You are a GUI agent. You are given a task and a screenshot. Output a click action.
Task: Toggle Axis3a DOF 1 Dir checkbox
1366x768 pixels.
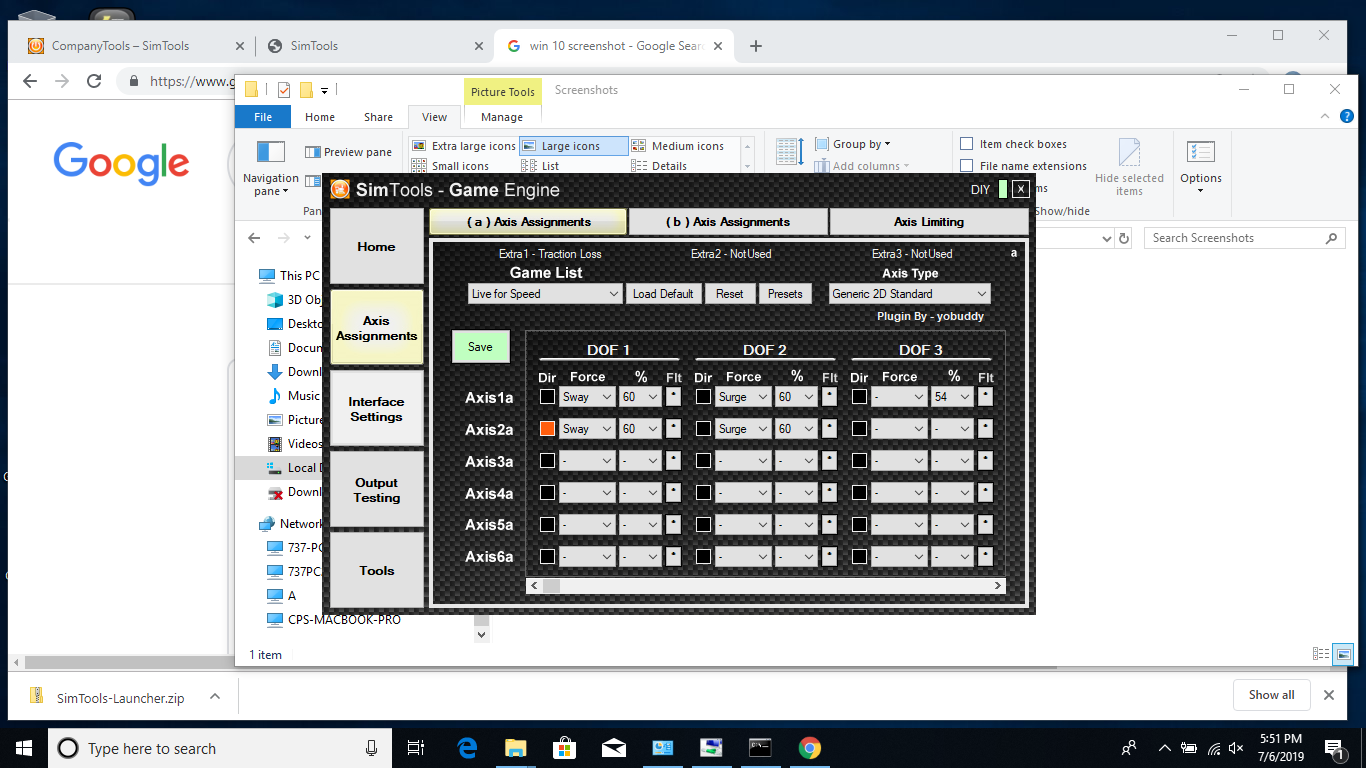click(547, 461)
